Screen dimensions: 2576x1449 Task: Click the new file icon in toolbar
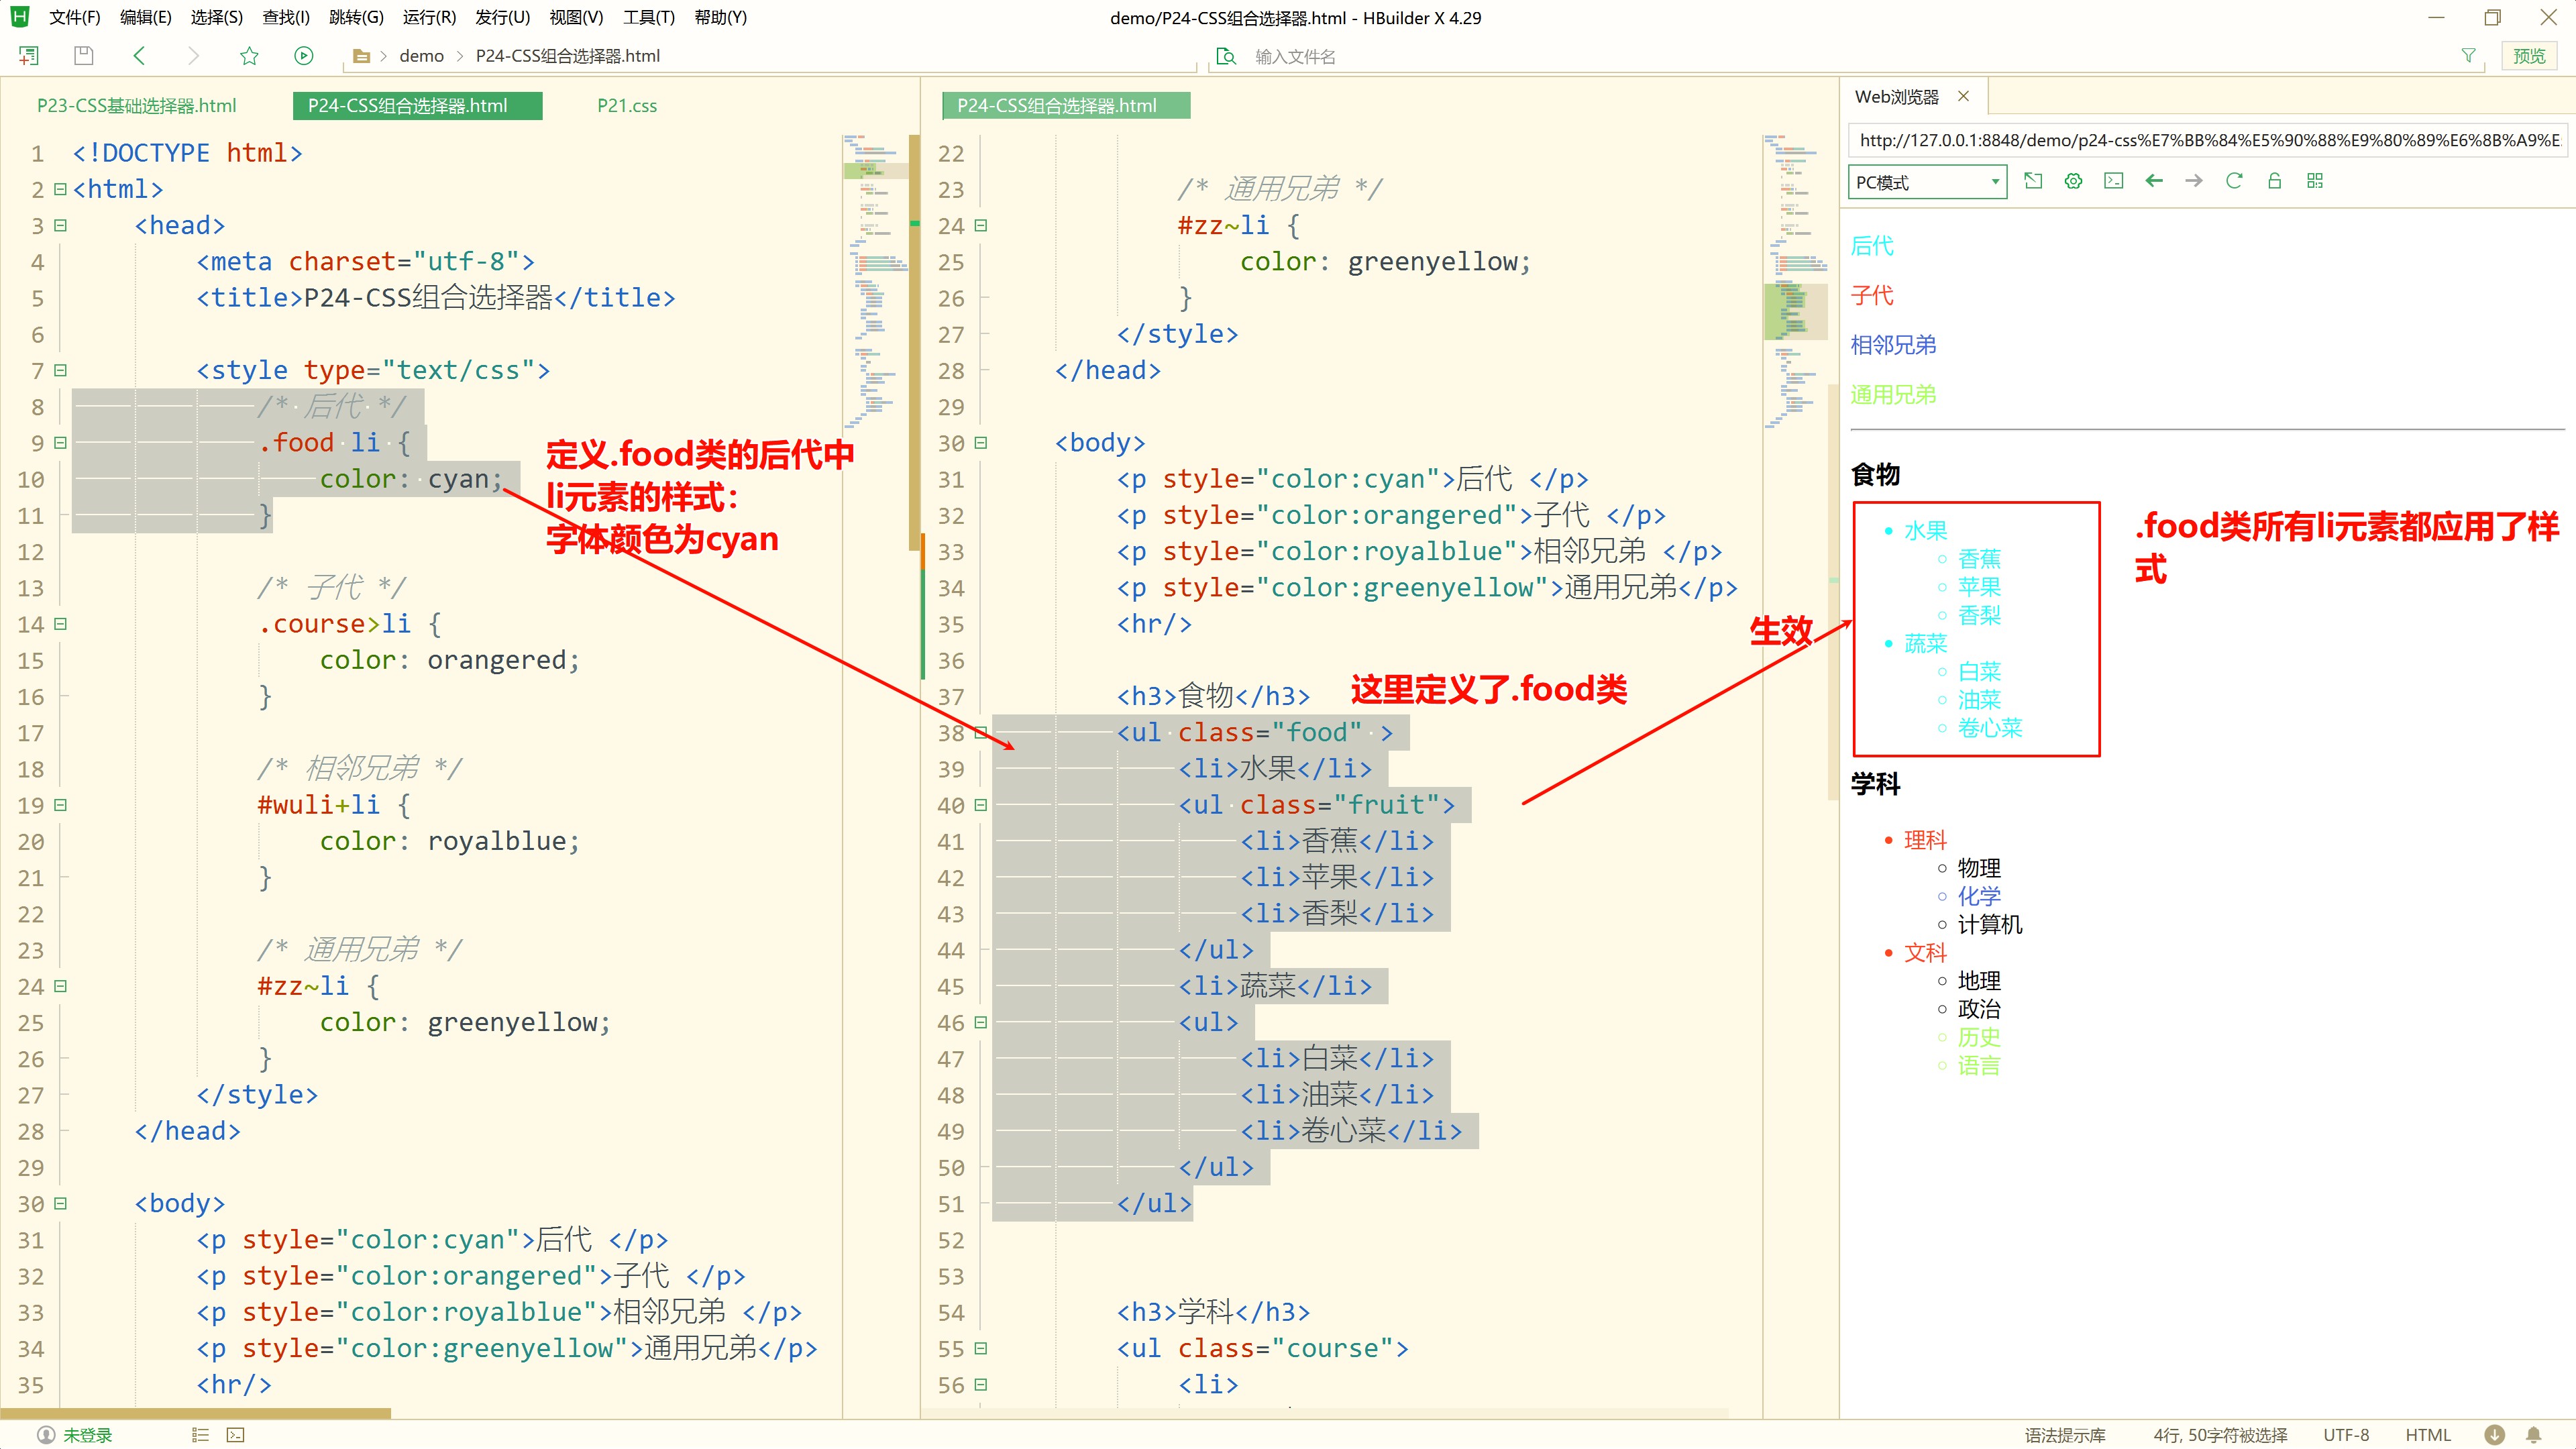29,56
